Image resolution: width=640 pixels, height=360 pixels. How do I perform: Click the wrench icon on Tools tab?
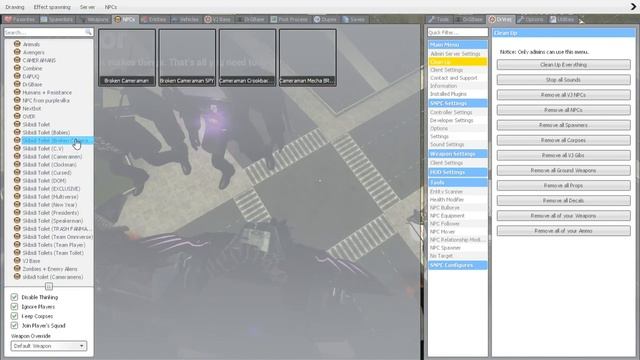point(431,19)
